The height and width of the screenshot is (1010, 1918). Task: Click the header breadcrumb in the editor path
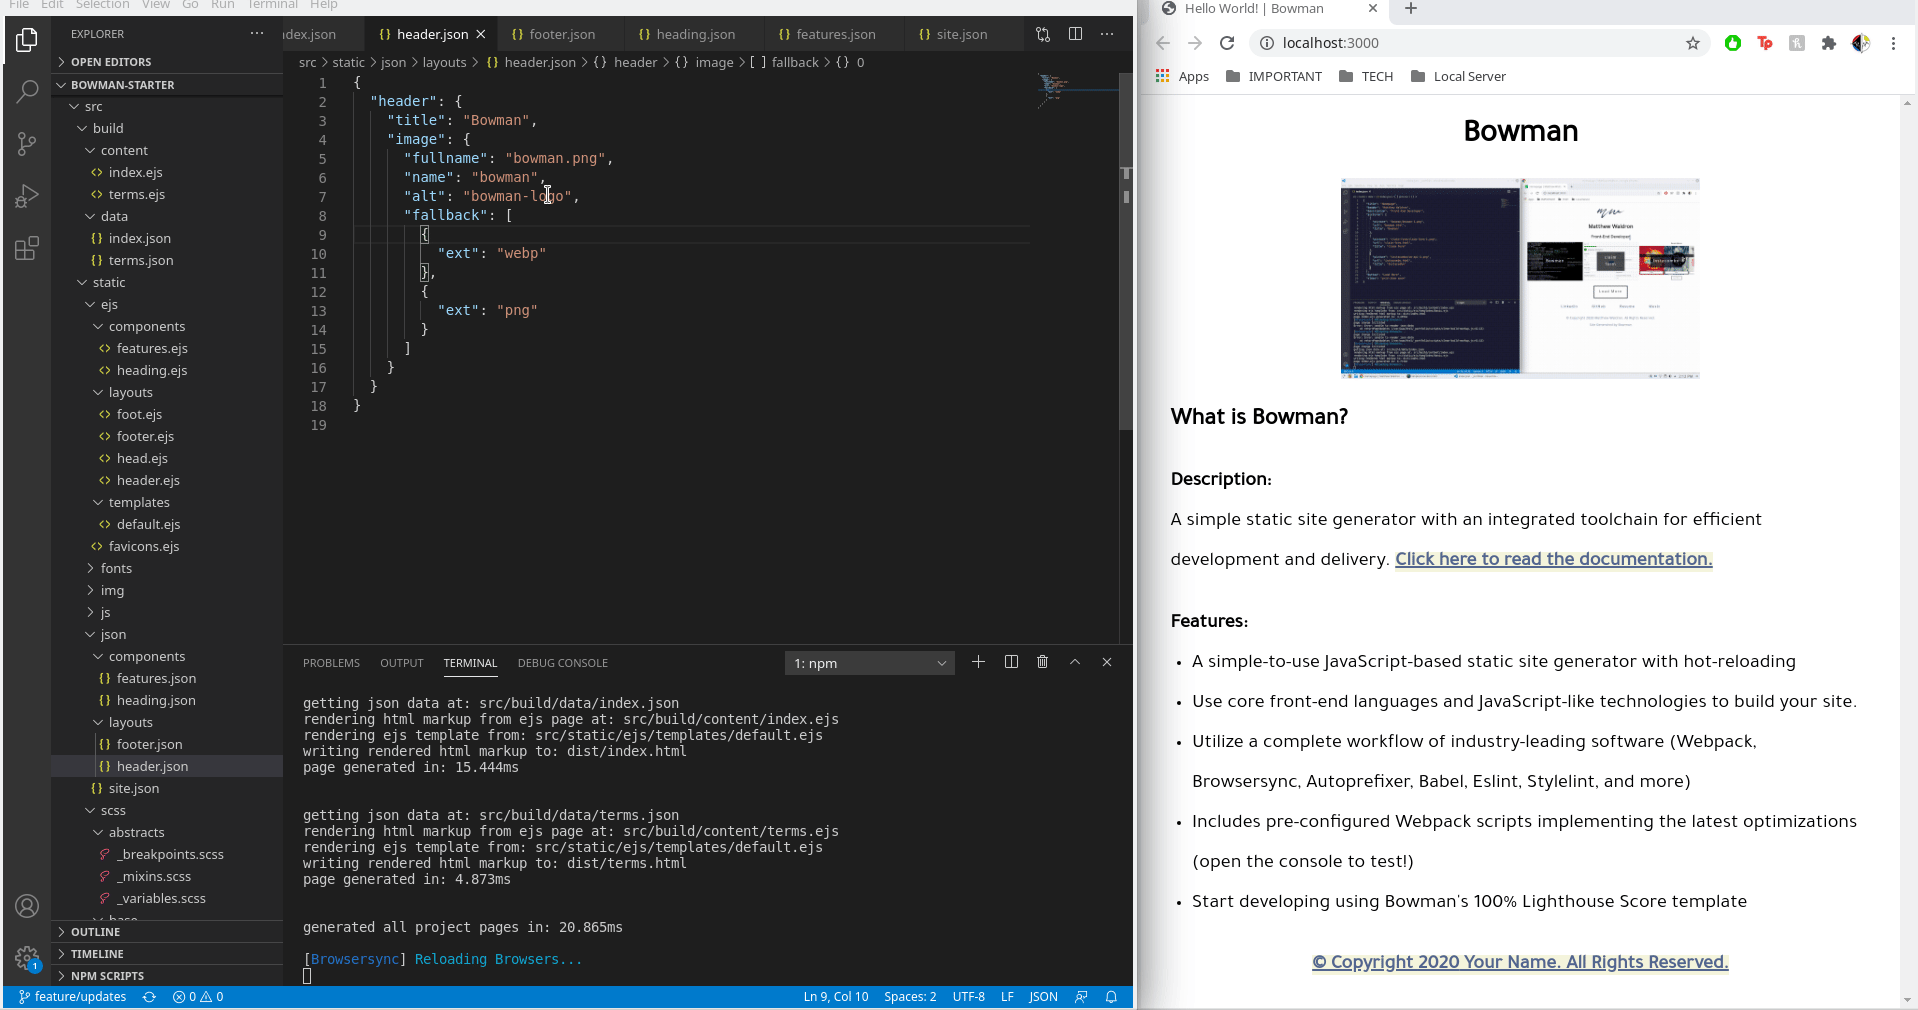coord(635,62)
